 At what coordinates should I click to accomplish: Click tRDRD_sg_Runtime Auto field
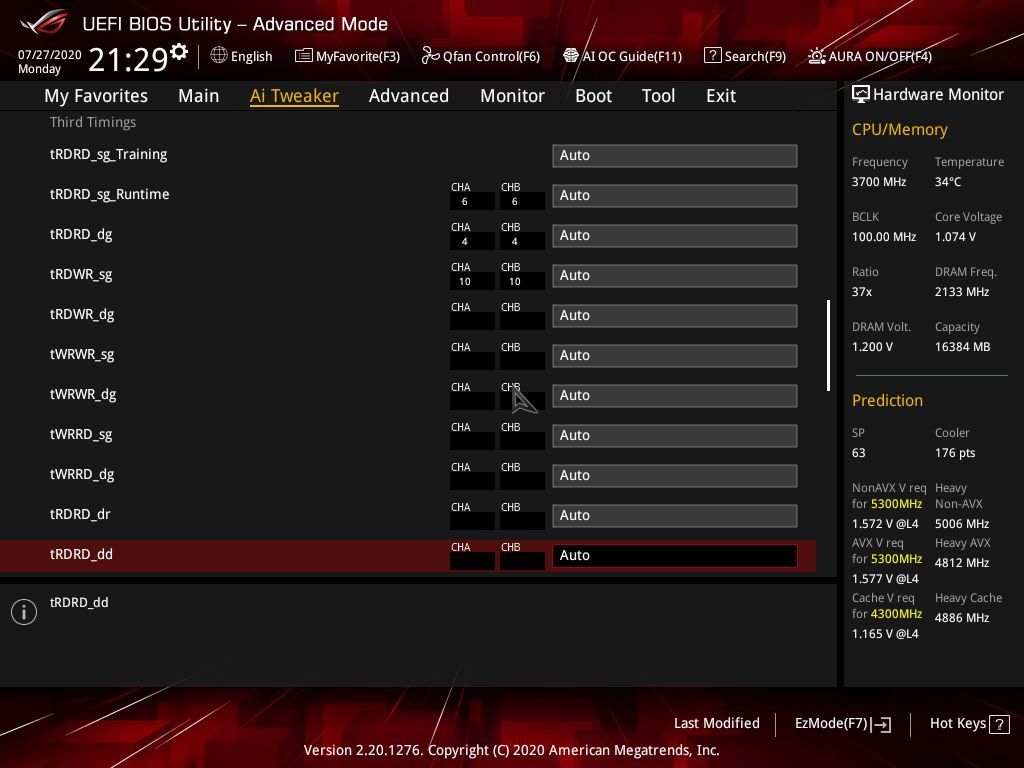point(675,195)
